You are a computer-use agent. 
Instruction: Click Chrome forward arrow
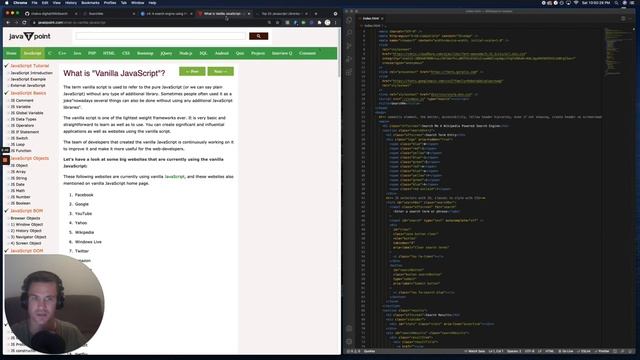tap(16, 22)
